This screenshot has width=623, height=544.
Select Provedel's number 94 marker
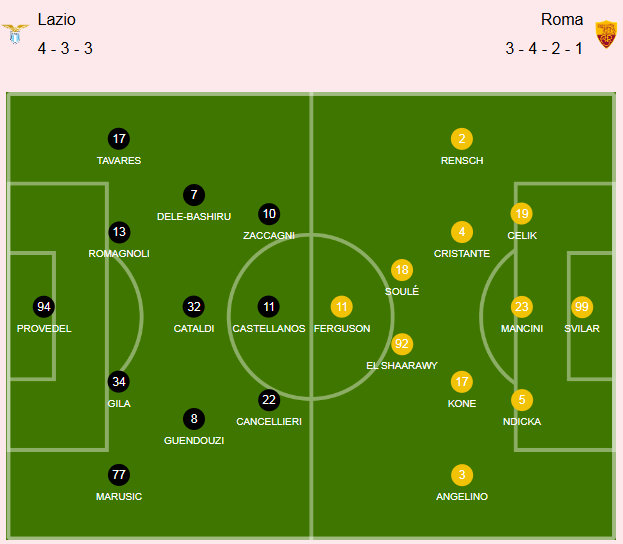[44, 307]
